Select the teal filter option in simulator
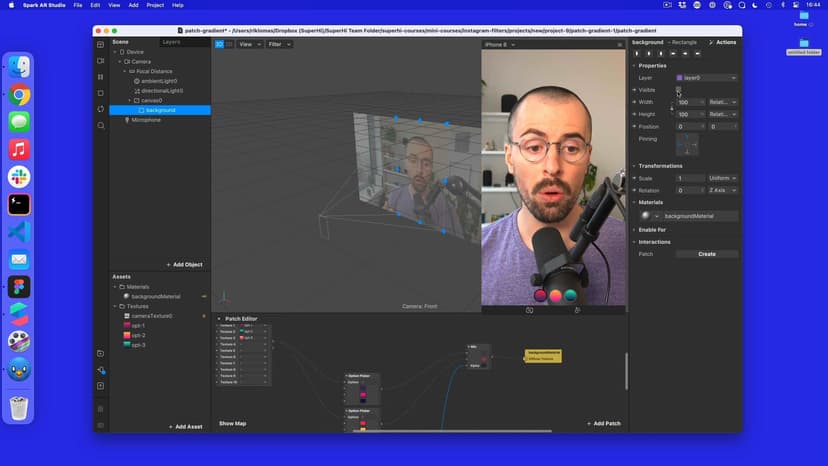 [570, 295]
